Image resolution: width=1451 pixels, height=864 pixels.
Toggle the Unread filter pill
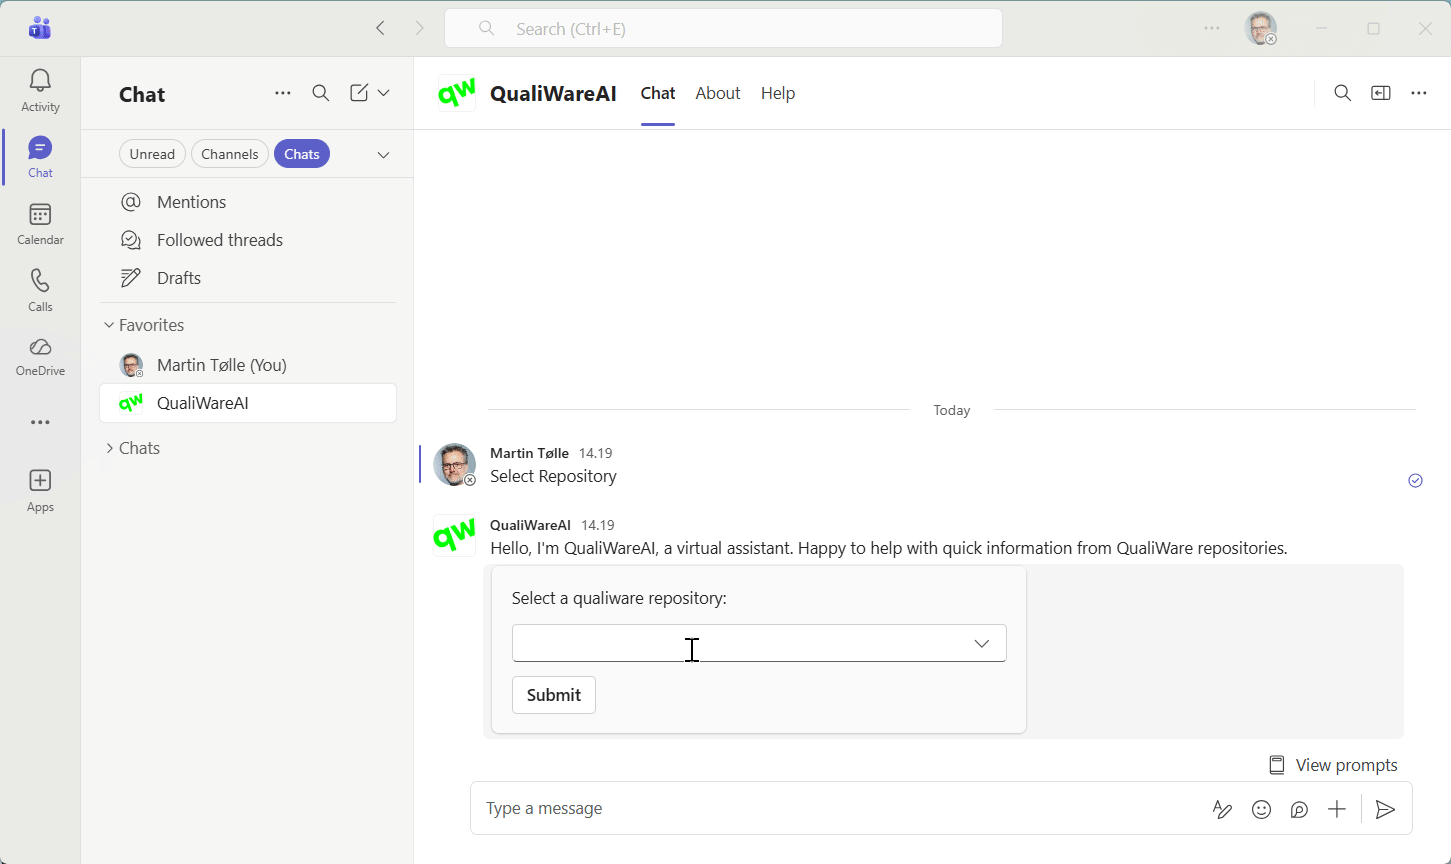click(152, 154)
